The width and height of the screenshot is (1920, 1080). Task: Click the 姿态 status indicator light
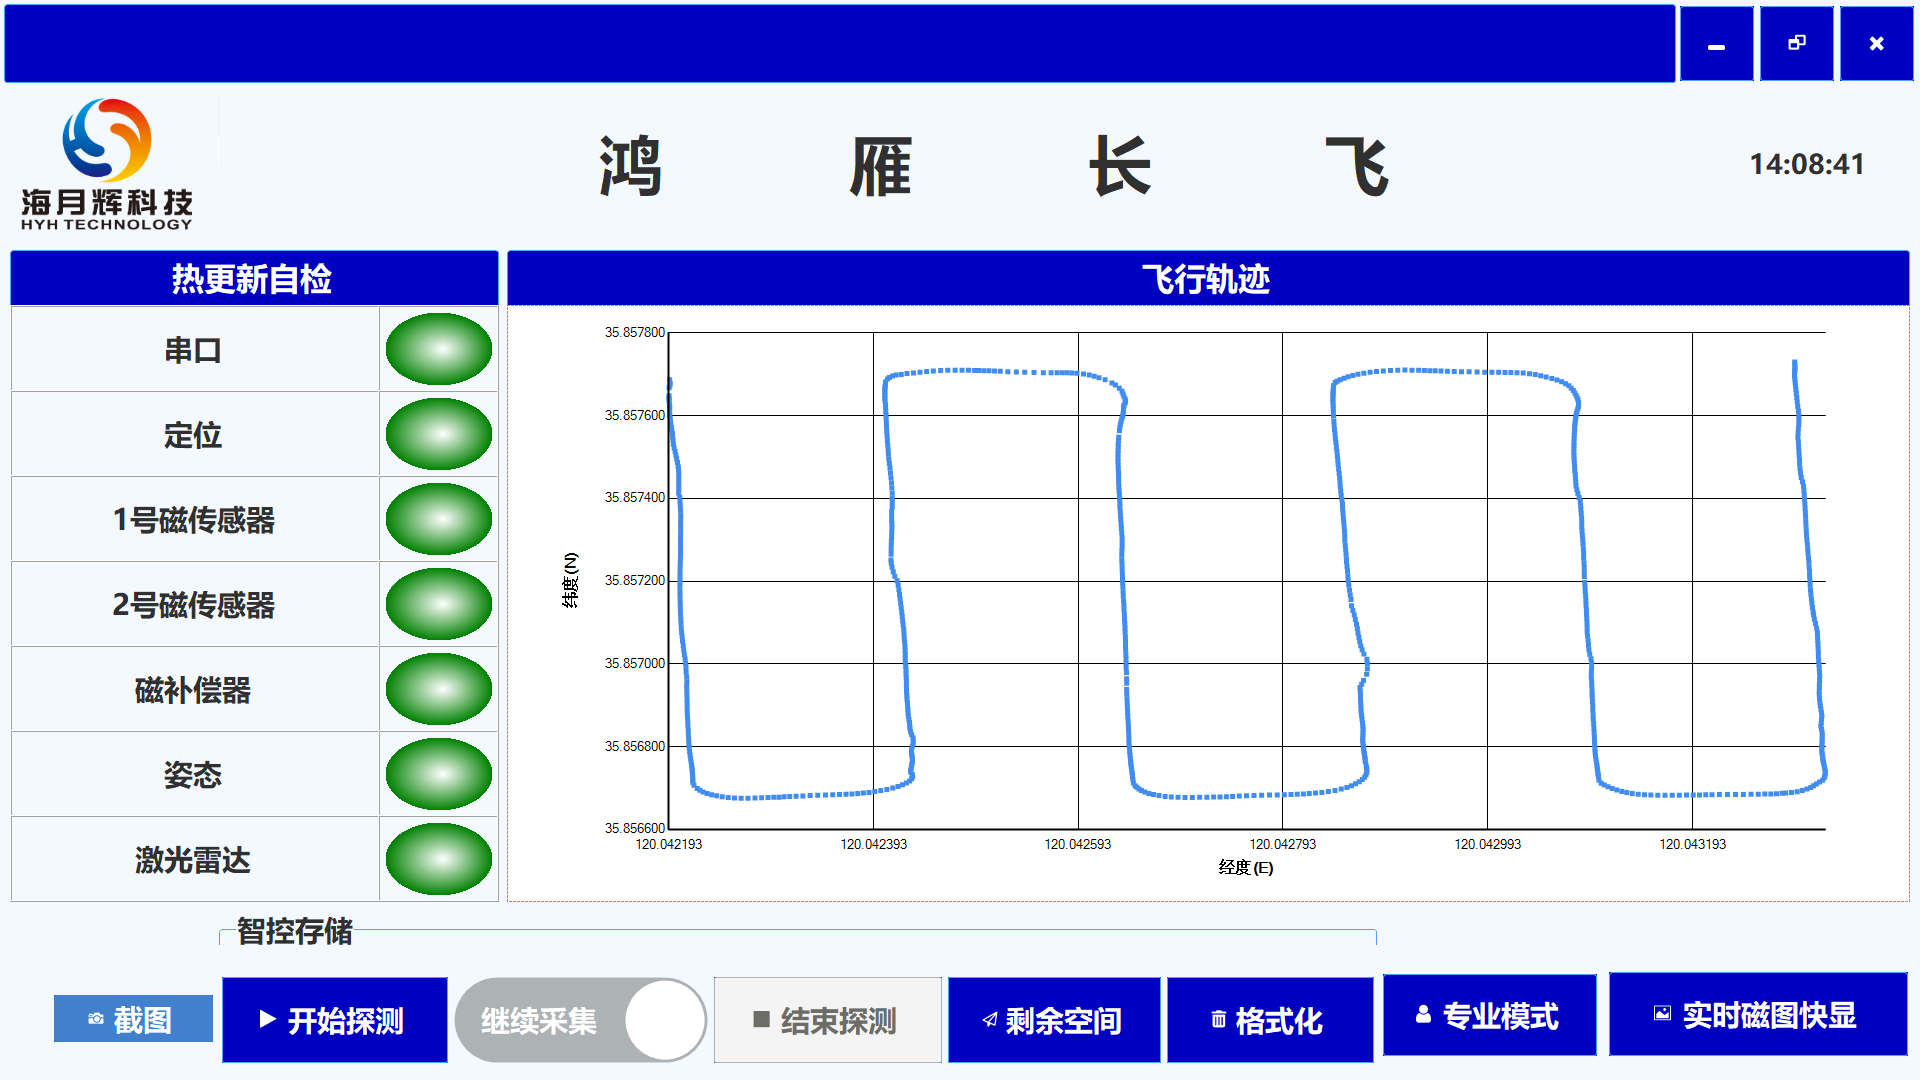438,774
